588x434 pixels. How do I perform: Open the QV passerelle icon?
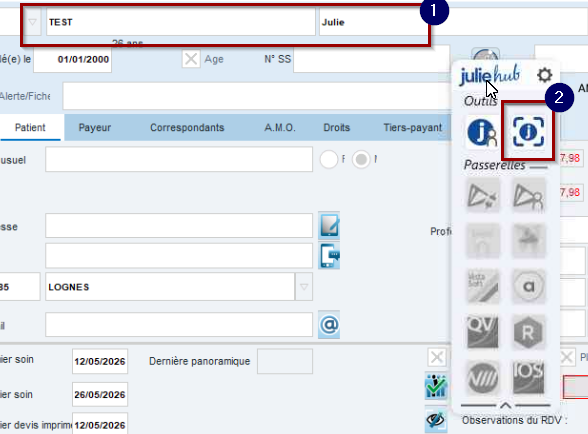pos(483,332)
